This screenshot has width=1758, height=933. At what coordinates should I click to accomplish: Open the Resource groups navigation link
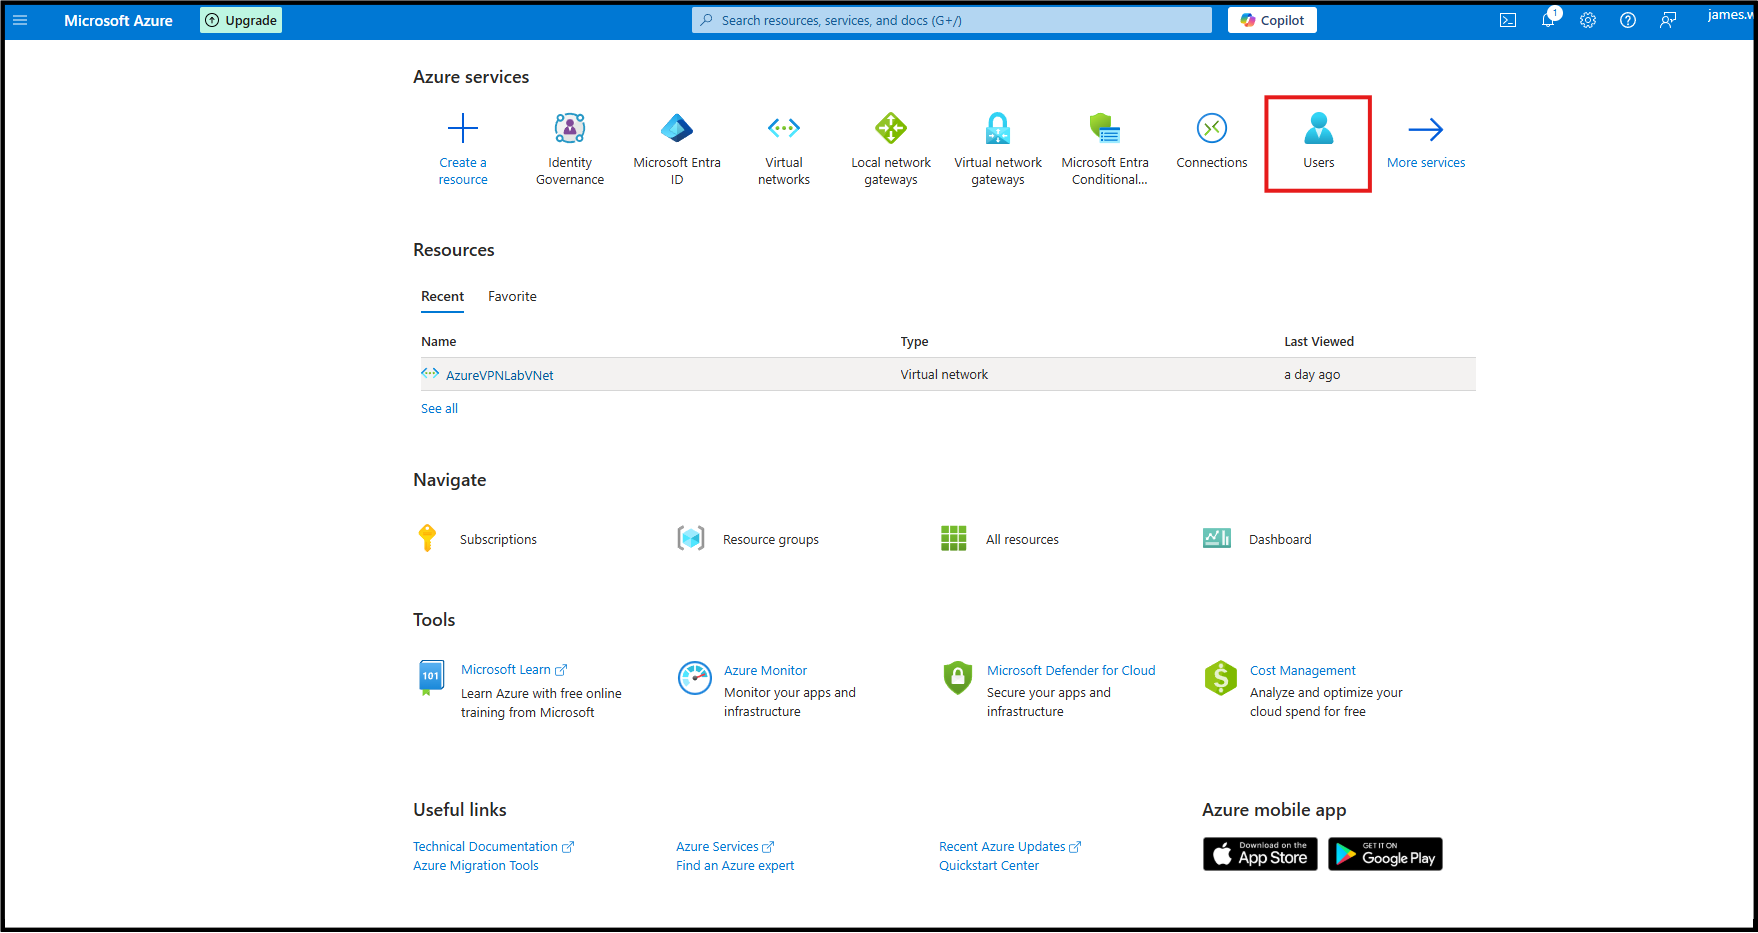tap(771, 539)
